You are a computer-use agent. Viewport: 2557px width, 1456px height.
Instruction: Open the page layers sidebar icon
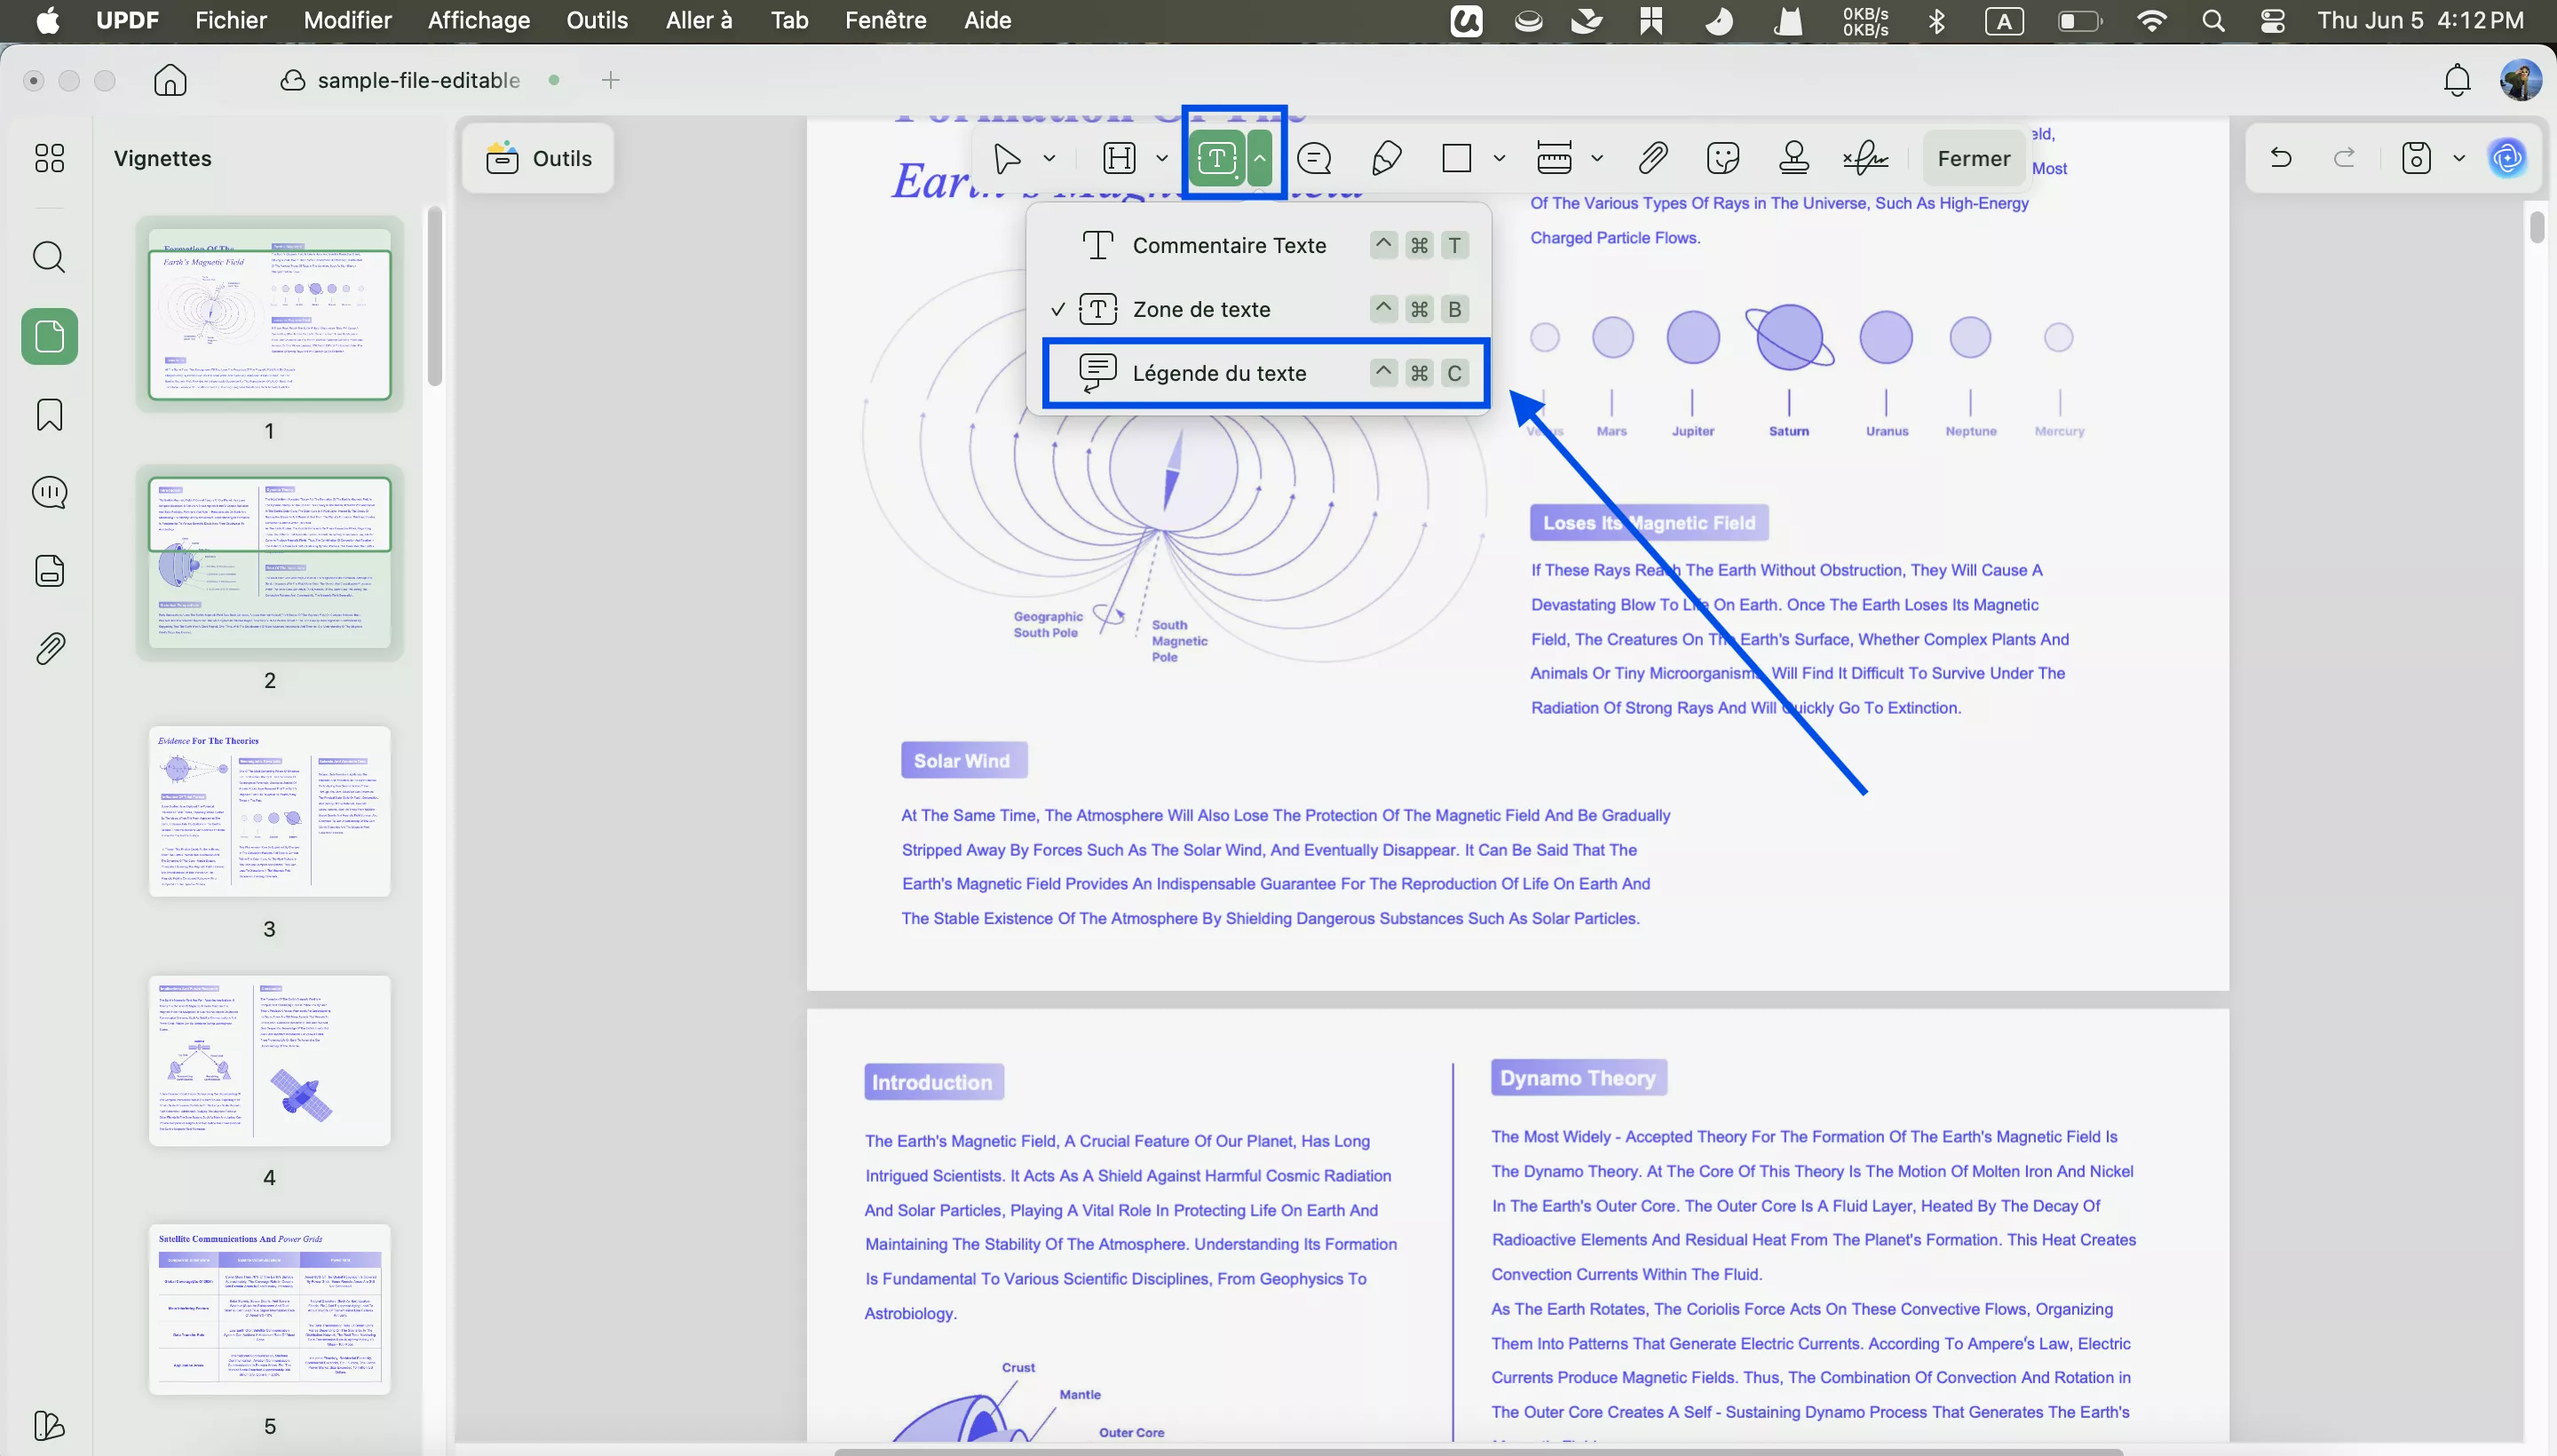tap(49, 571)
